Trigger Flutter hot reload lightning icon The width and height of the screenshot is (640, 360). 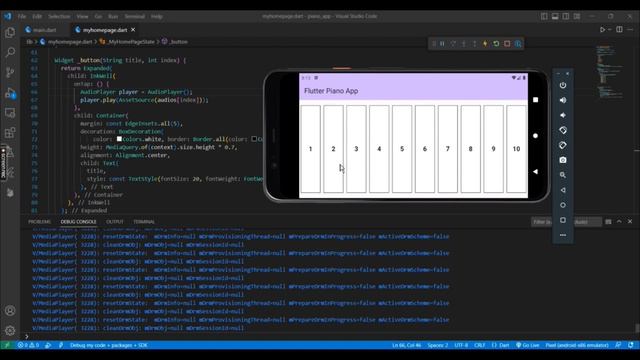pos(485,44)
